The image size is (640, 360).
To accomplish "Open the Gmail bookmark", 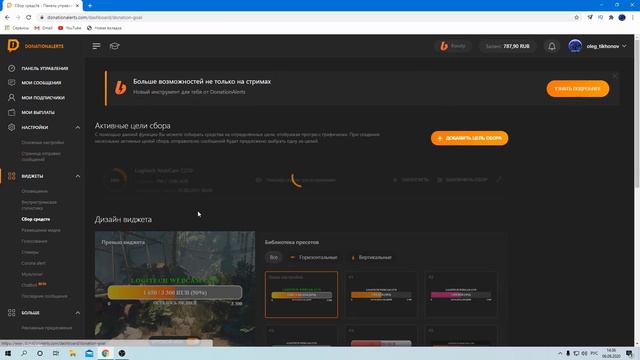I will click(43, 28).
